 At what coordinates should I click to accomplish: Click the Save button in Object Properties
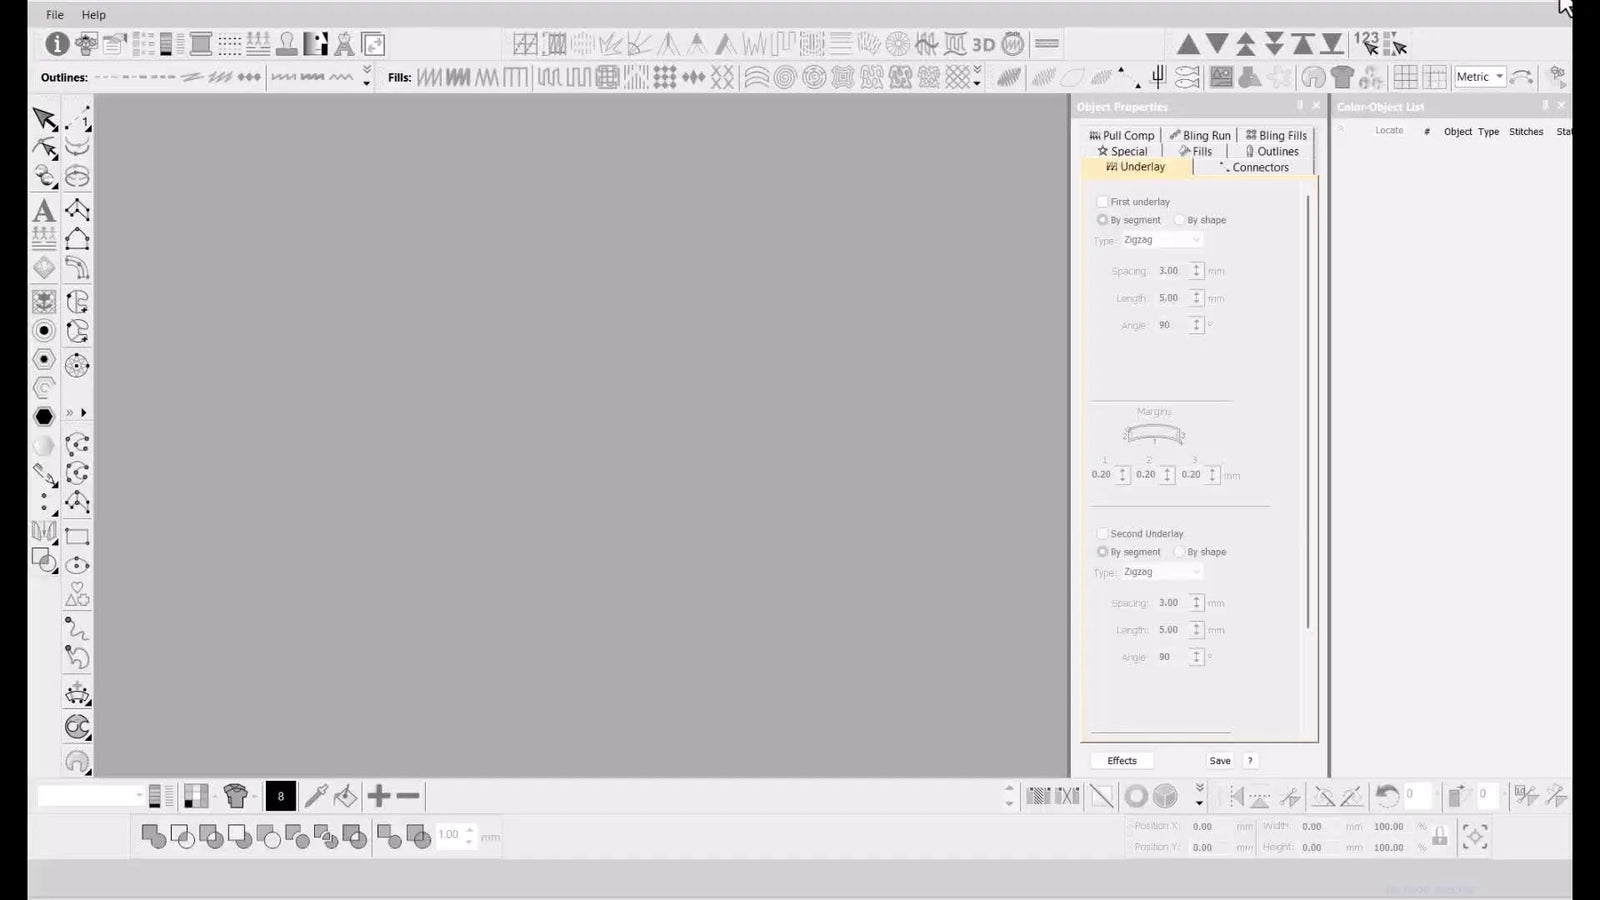[1220, 761]
